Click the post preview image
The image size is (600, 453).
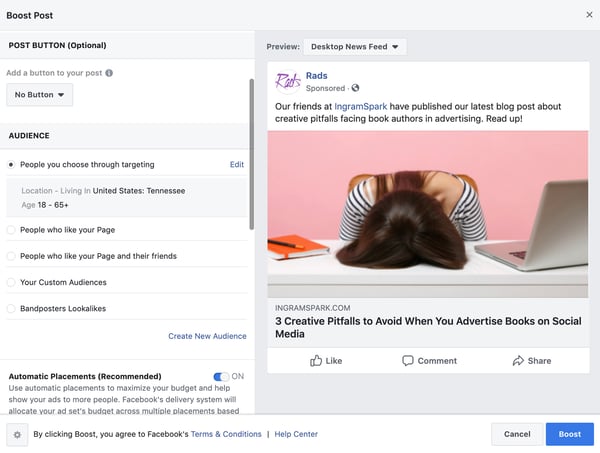[x=428, y=214]
